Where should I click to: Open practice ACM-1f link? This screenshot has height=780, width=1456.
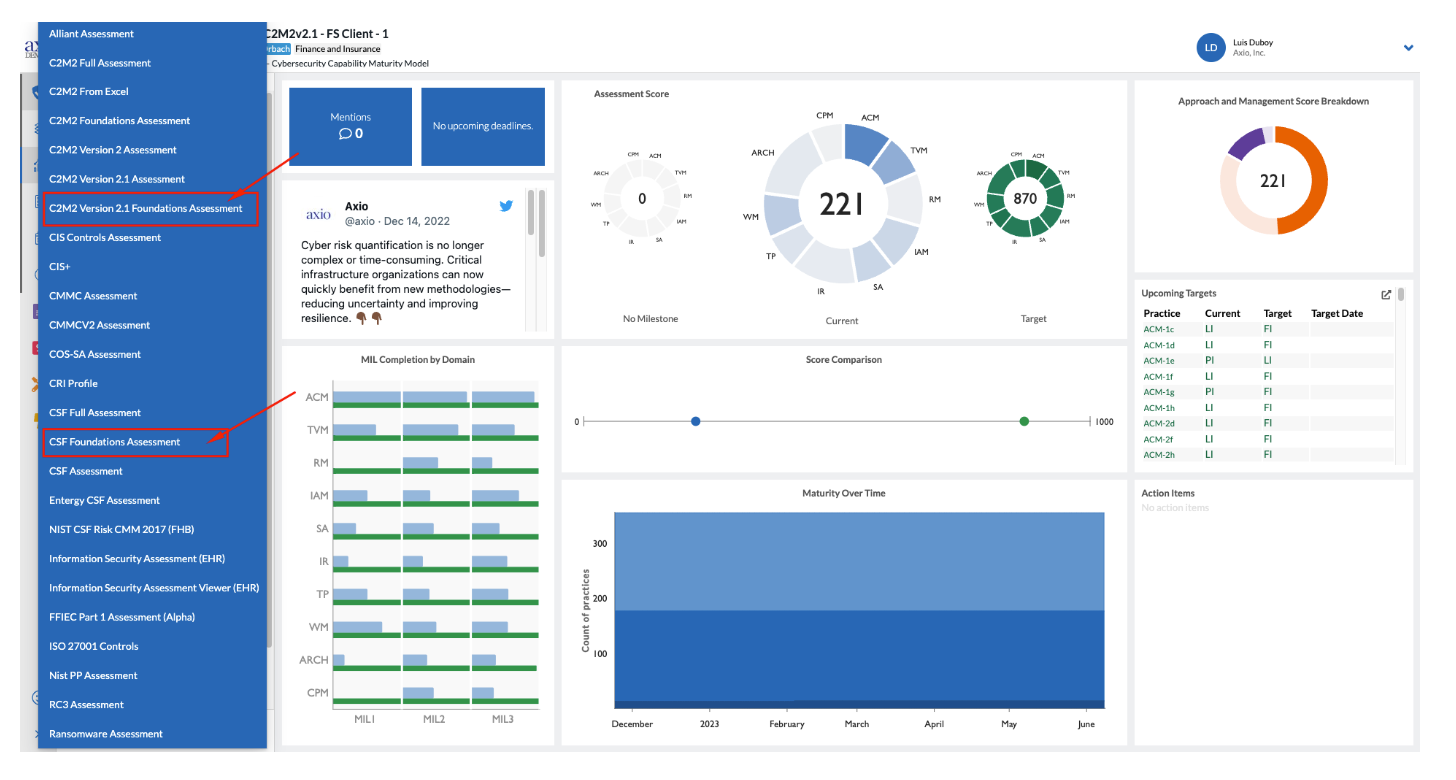[x=1159, y=377]
